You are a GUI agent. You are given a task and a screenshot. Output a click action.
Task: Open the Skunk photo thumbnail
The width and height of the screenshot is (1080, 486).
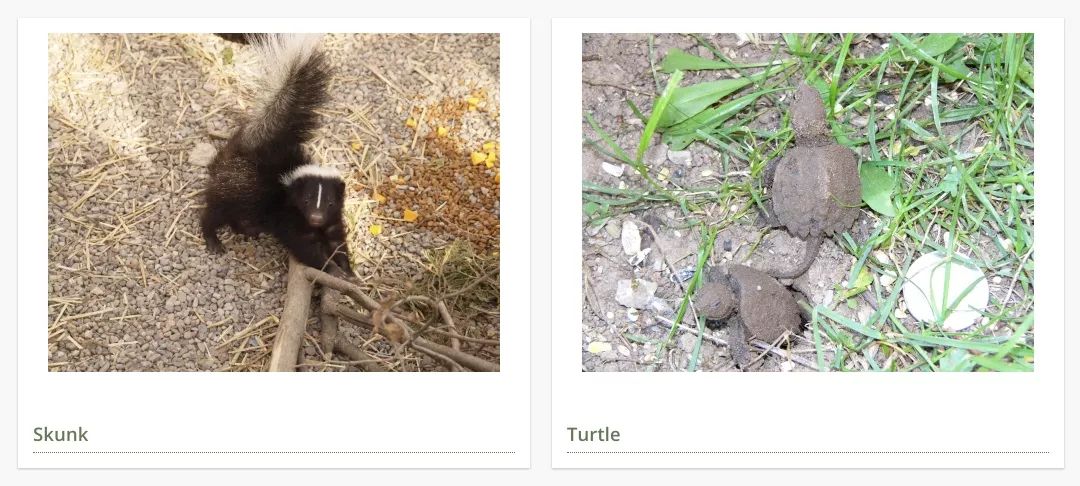click(x=273, y=202)
